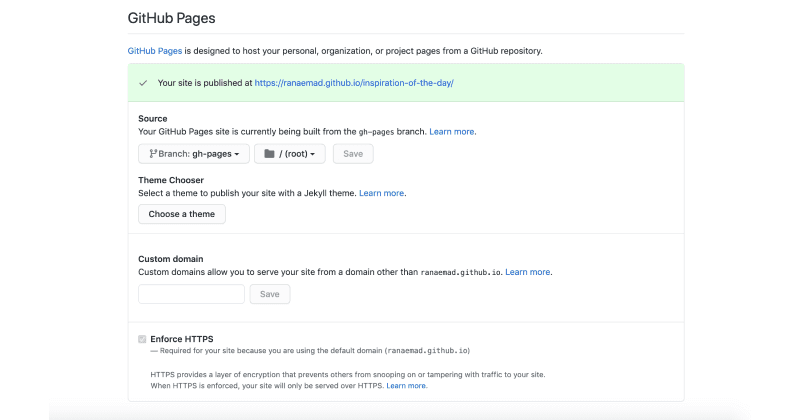The image size is (800, 420).
Task: Open Learn more link about HTTPS enforcement
Action: [x=407, y=385]
